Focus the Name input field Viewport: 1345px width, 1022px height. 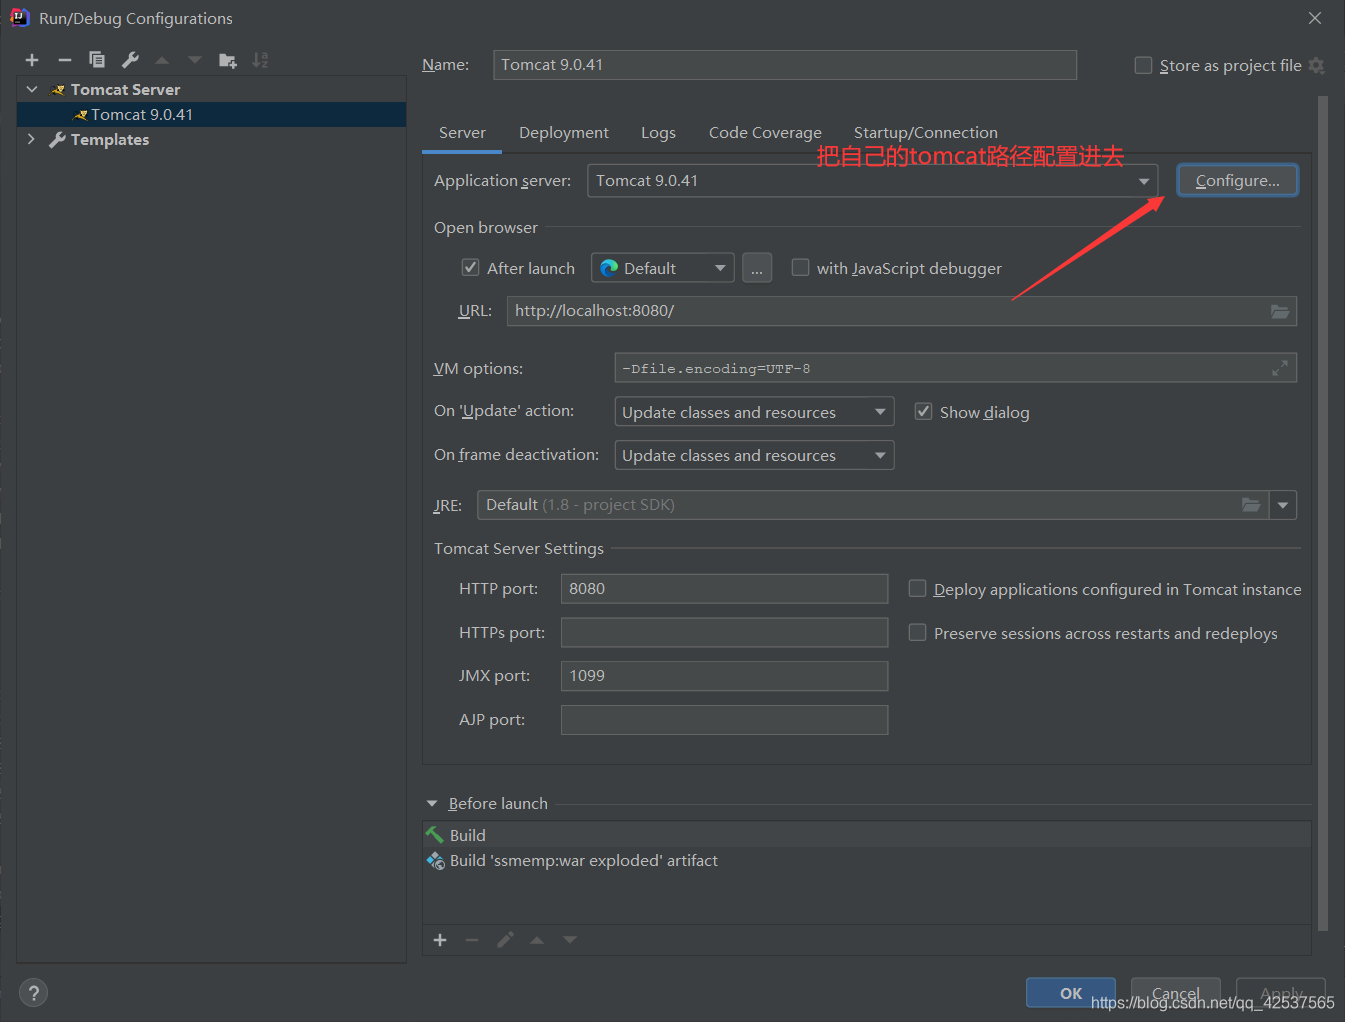pyautogui.click(x=785, y=65)
